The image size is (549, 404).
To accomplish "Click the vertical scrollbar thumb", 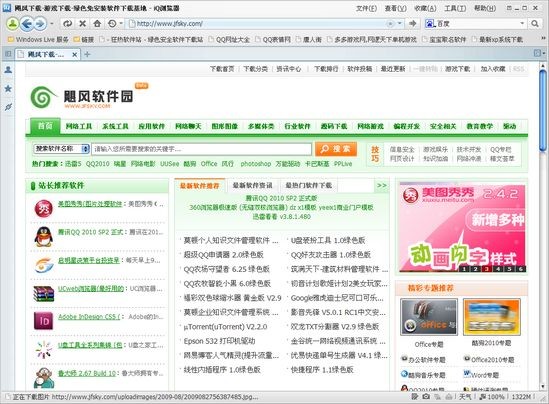I will [x=543, y=110].
